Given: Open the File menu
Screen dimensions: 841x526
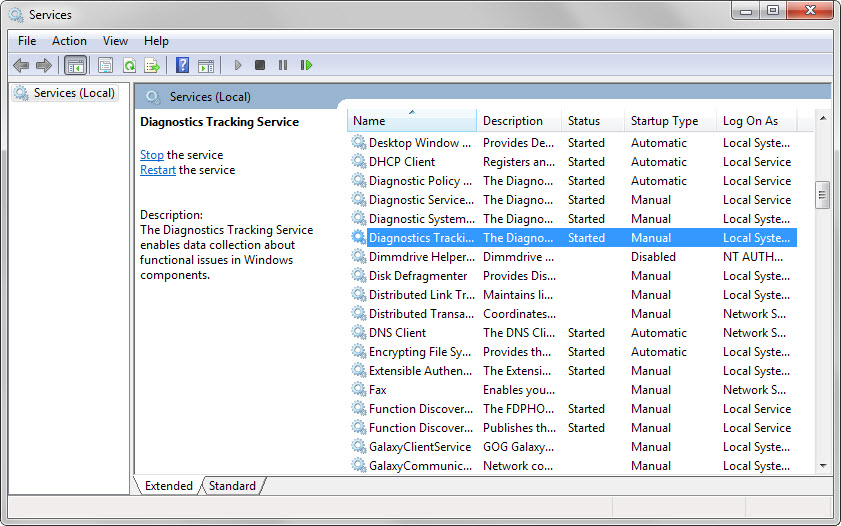Looking at the screenshot, I should [x=27, y=41].
